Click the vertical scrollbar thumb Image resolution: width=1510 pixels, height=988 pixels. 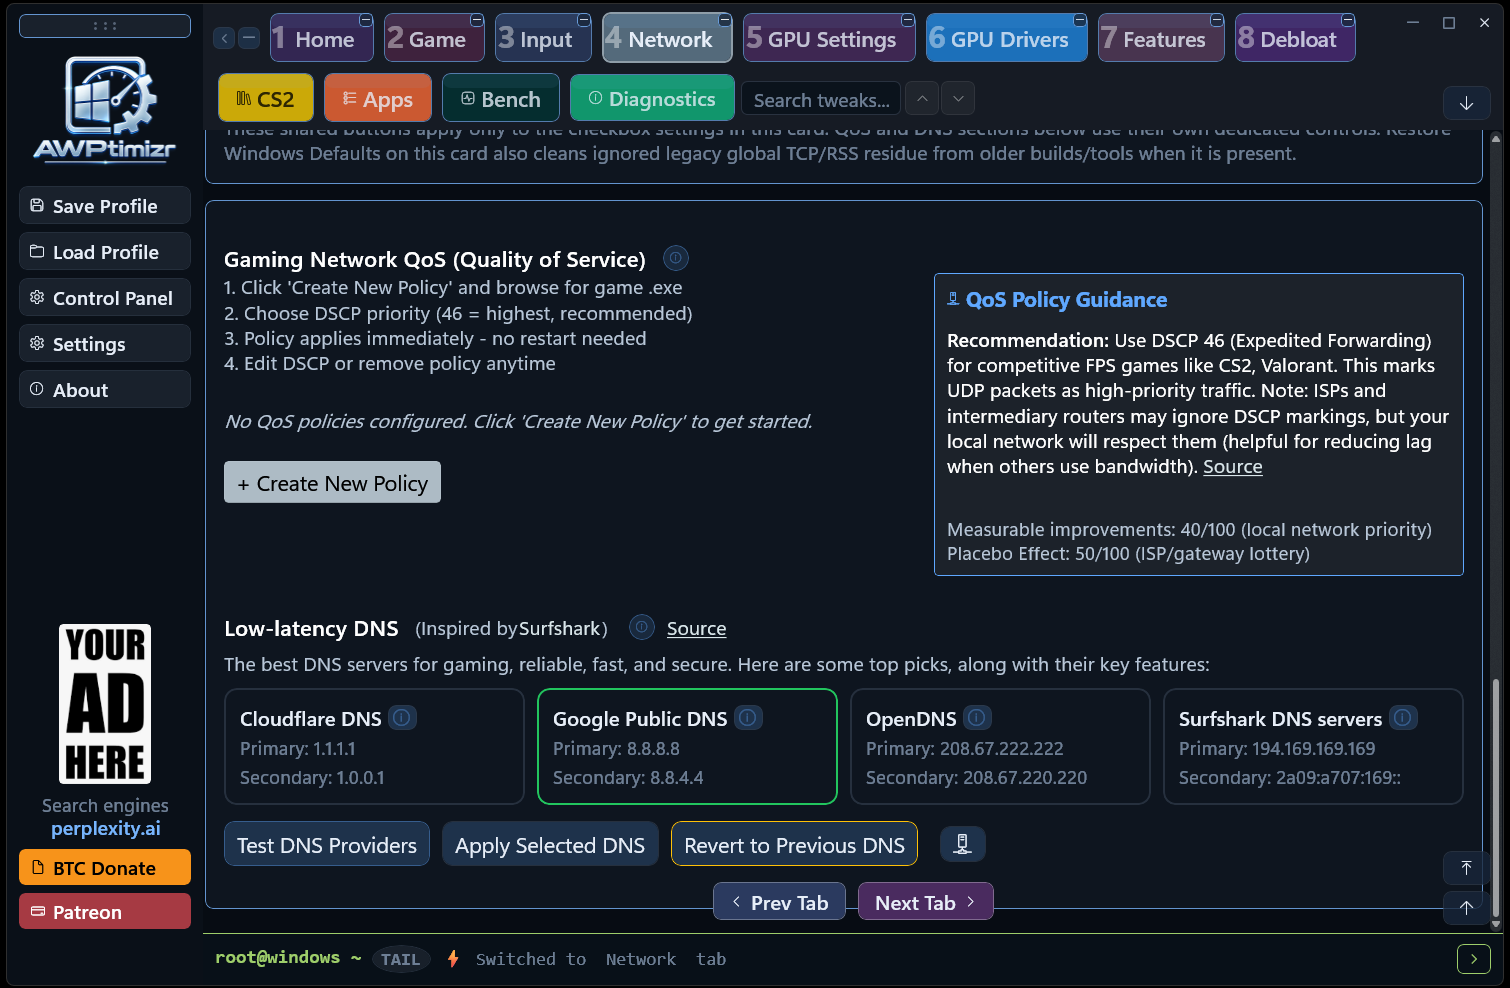[x=1496, y=798]
